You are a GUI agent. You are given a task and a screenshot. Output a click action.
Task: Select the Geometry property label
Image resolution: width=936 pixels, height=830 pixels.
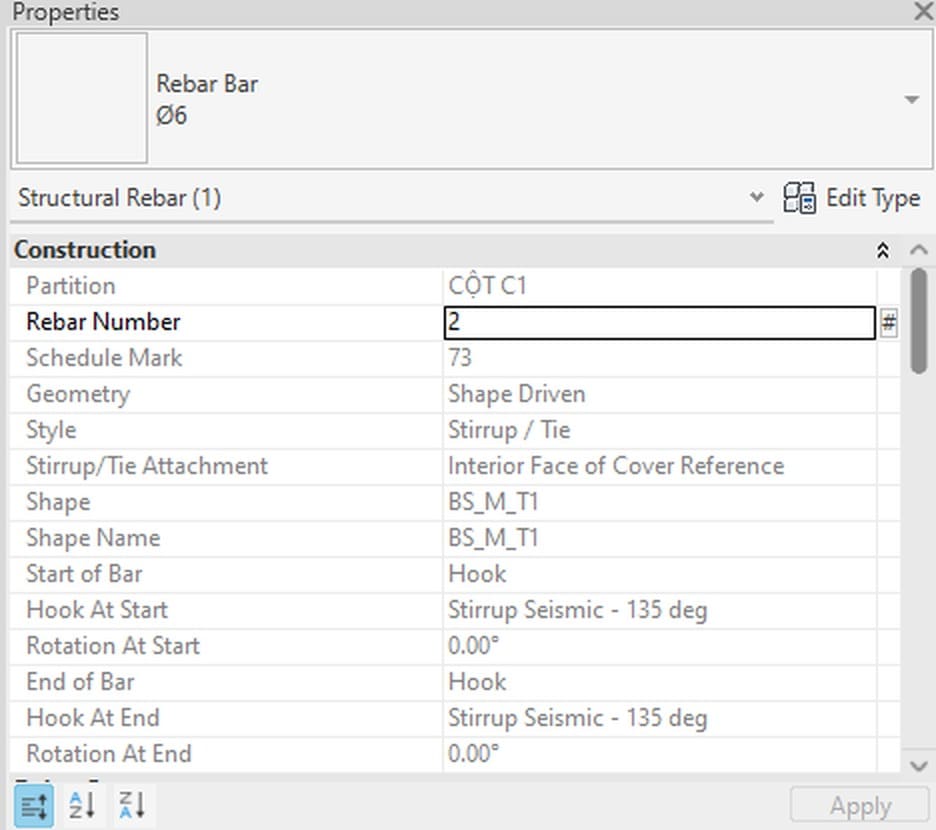pyautogui.click(x=78, y=394)
